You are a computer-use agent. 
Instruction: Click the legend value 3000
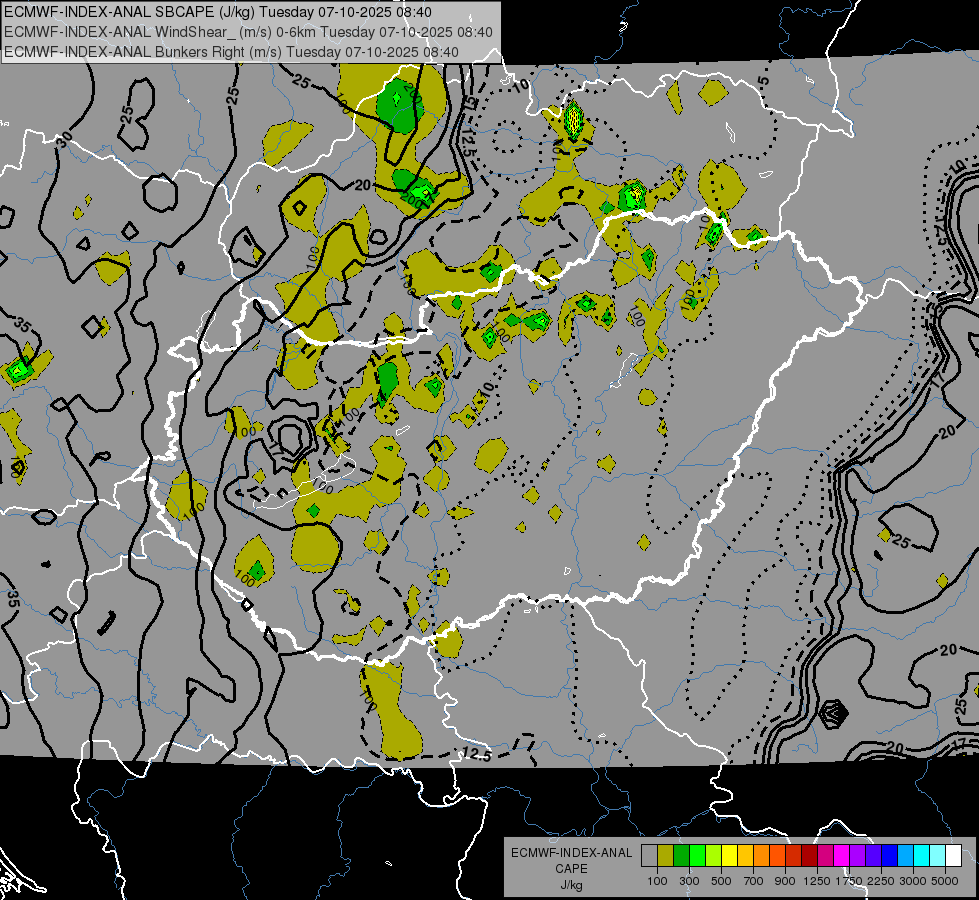[x=913, y=881]
